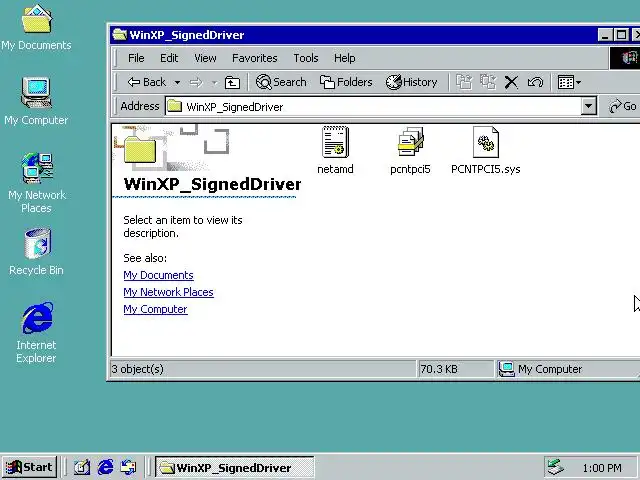Image resolution: width=640 pixels, height=480 pixels.
Task: Open the Tools menu
Action: pyautogui.click(x=306, y=58)
